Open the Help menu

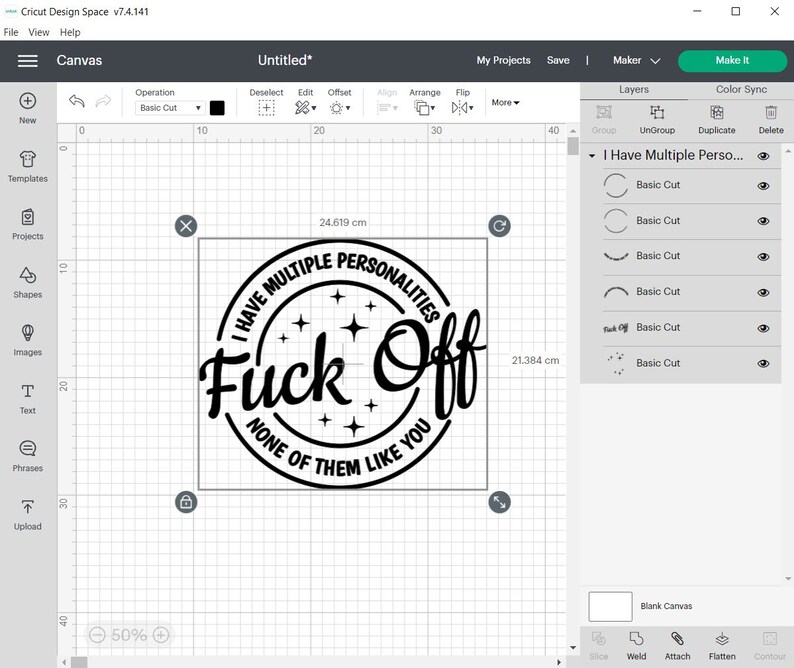click(x=70, y=32)
